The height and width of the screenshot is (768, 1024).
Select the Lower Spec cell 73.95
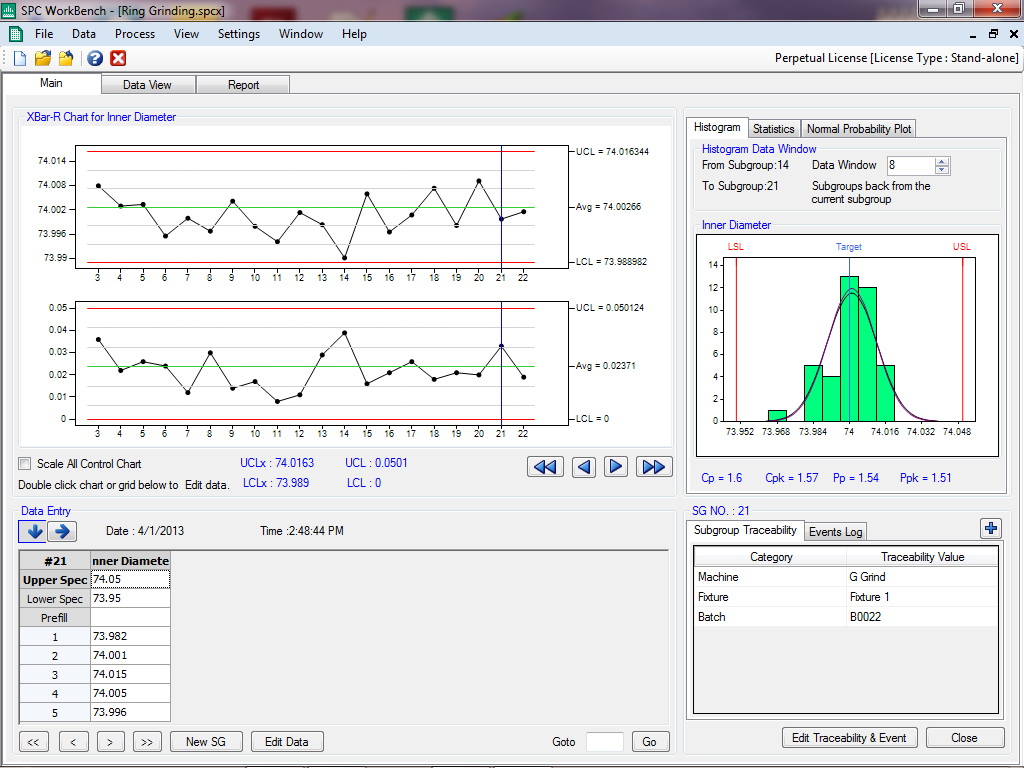130,598
